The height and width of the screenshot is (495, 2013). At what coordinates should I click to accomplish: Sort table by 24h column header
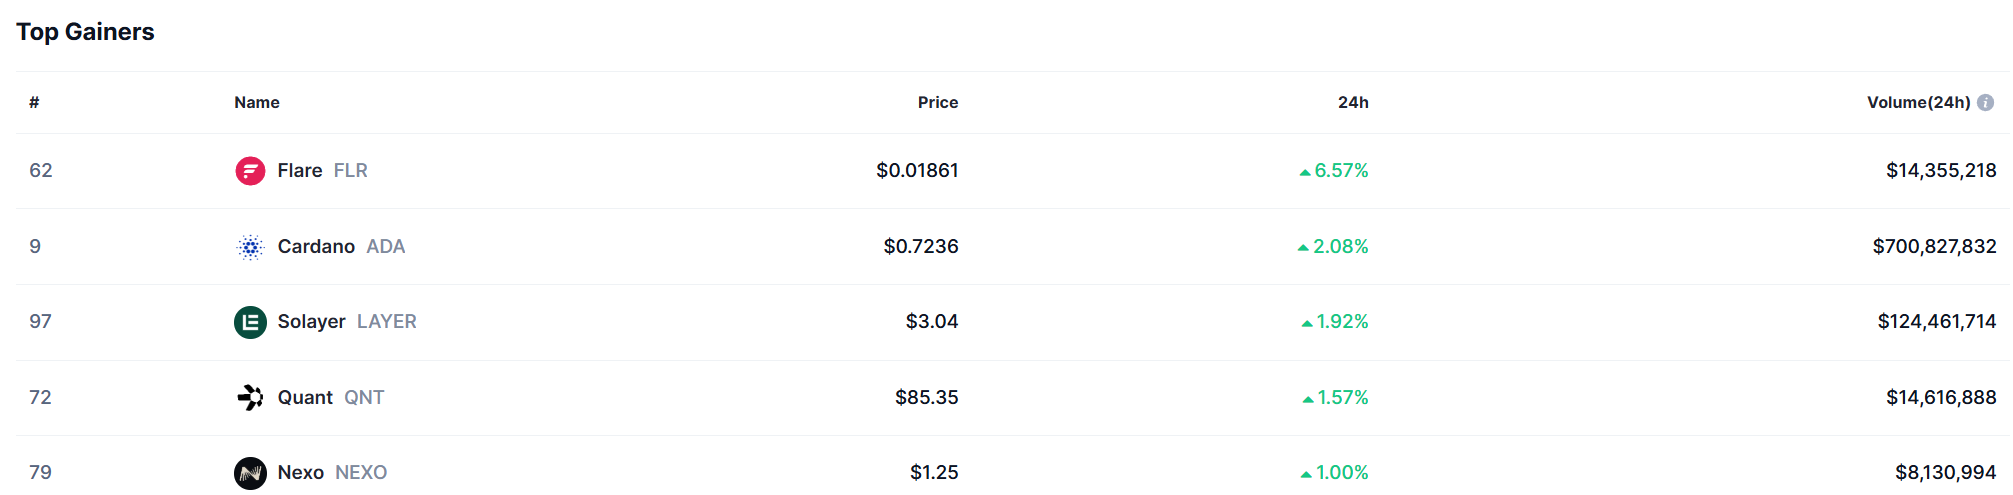tap(1353, 103)
